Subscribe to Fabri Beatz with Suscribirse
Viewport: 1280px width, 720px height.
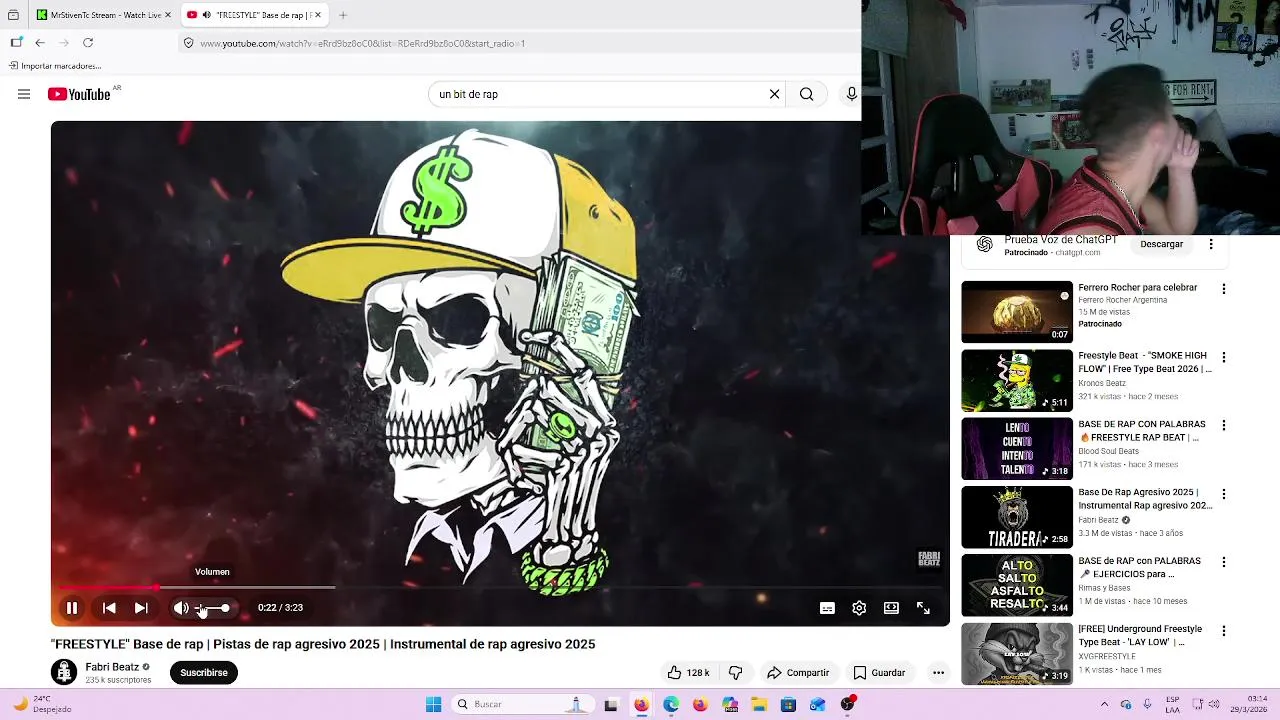[204, 673]
